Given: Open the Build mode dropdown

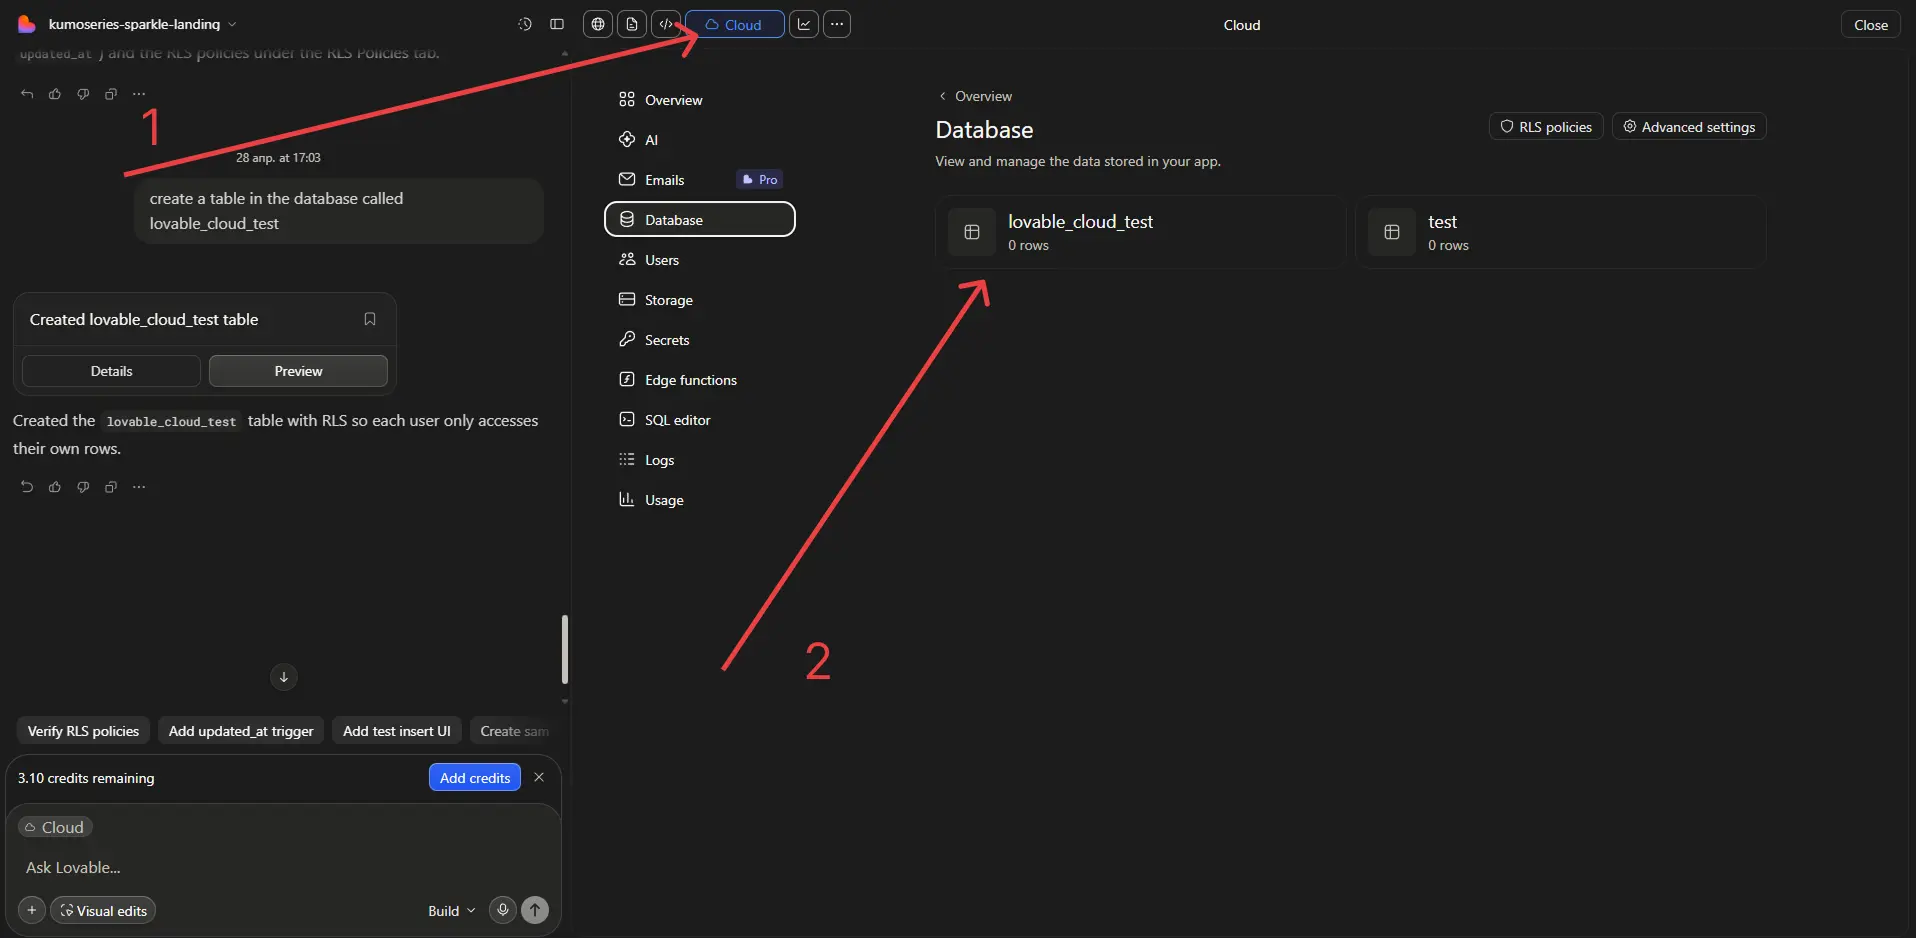Looking at the screenshot, I should (450, 910).
